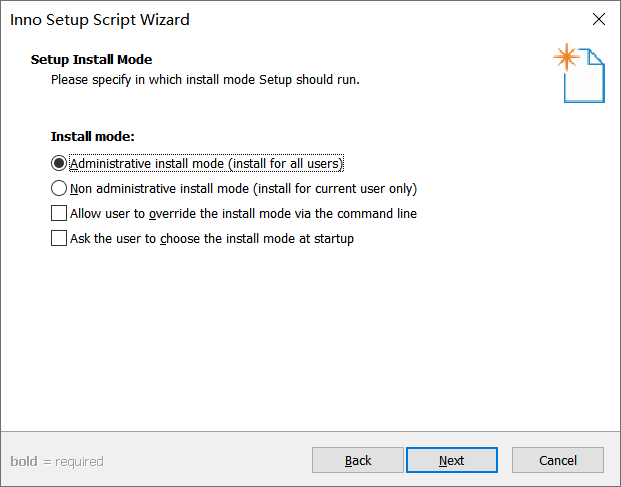Cancel the script wizard
The image size is (621, 487).
click(x=558, y=460)
